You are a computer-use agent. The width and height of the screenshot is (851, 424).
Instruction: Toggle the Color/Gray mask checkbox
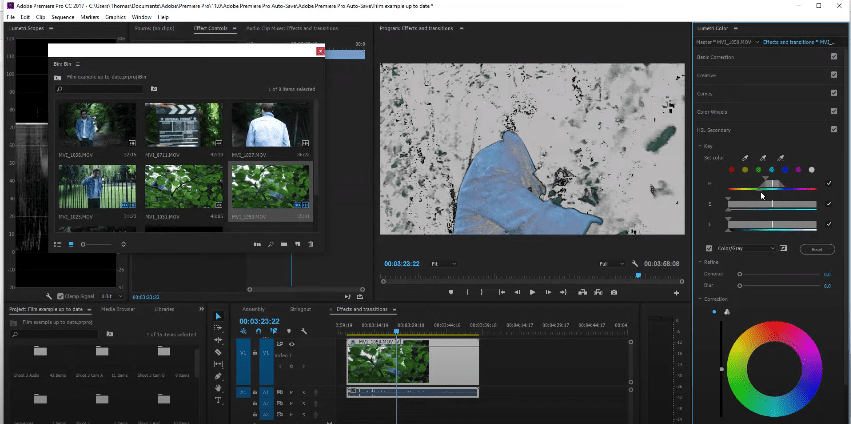tap(709, 249)
